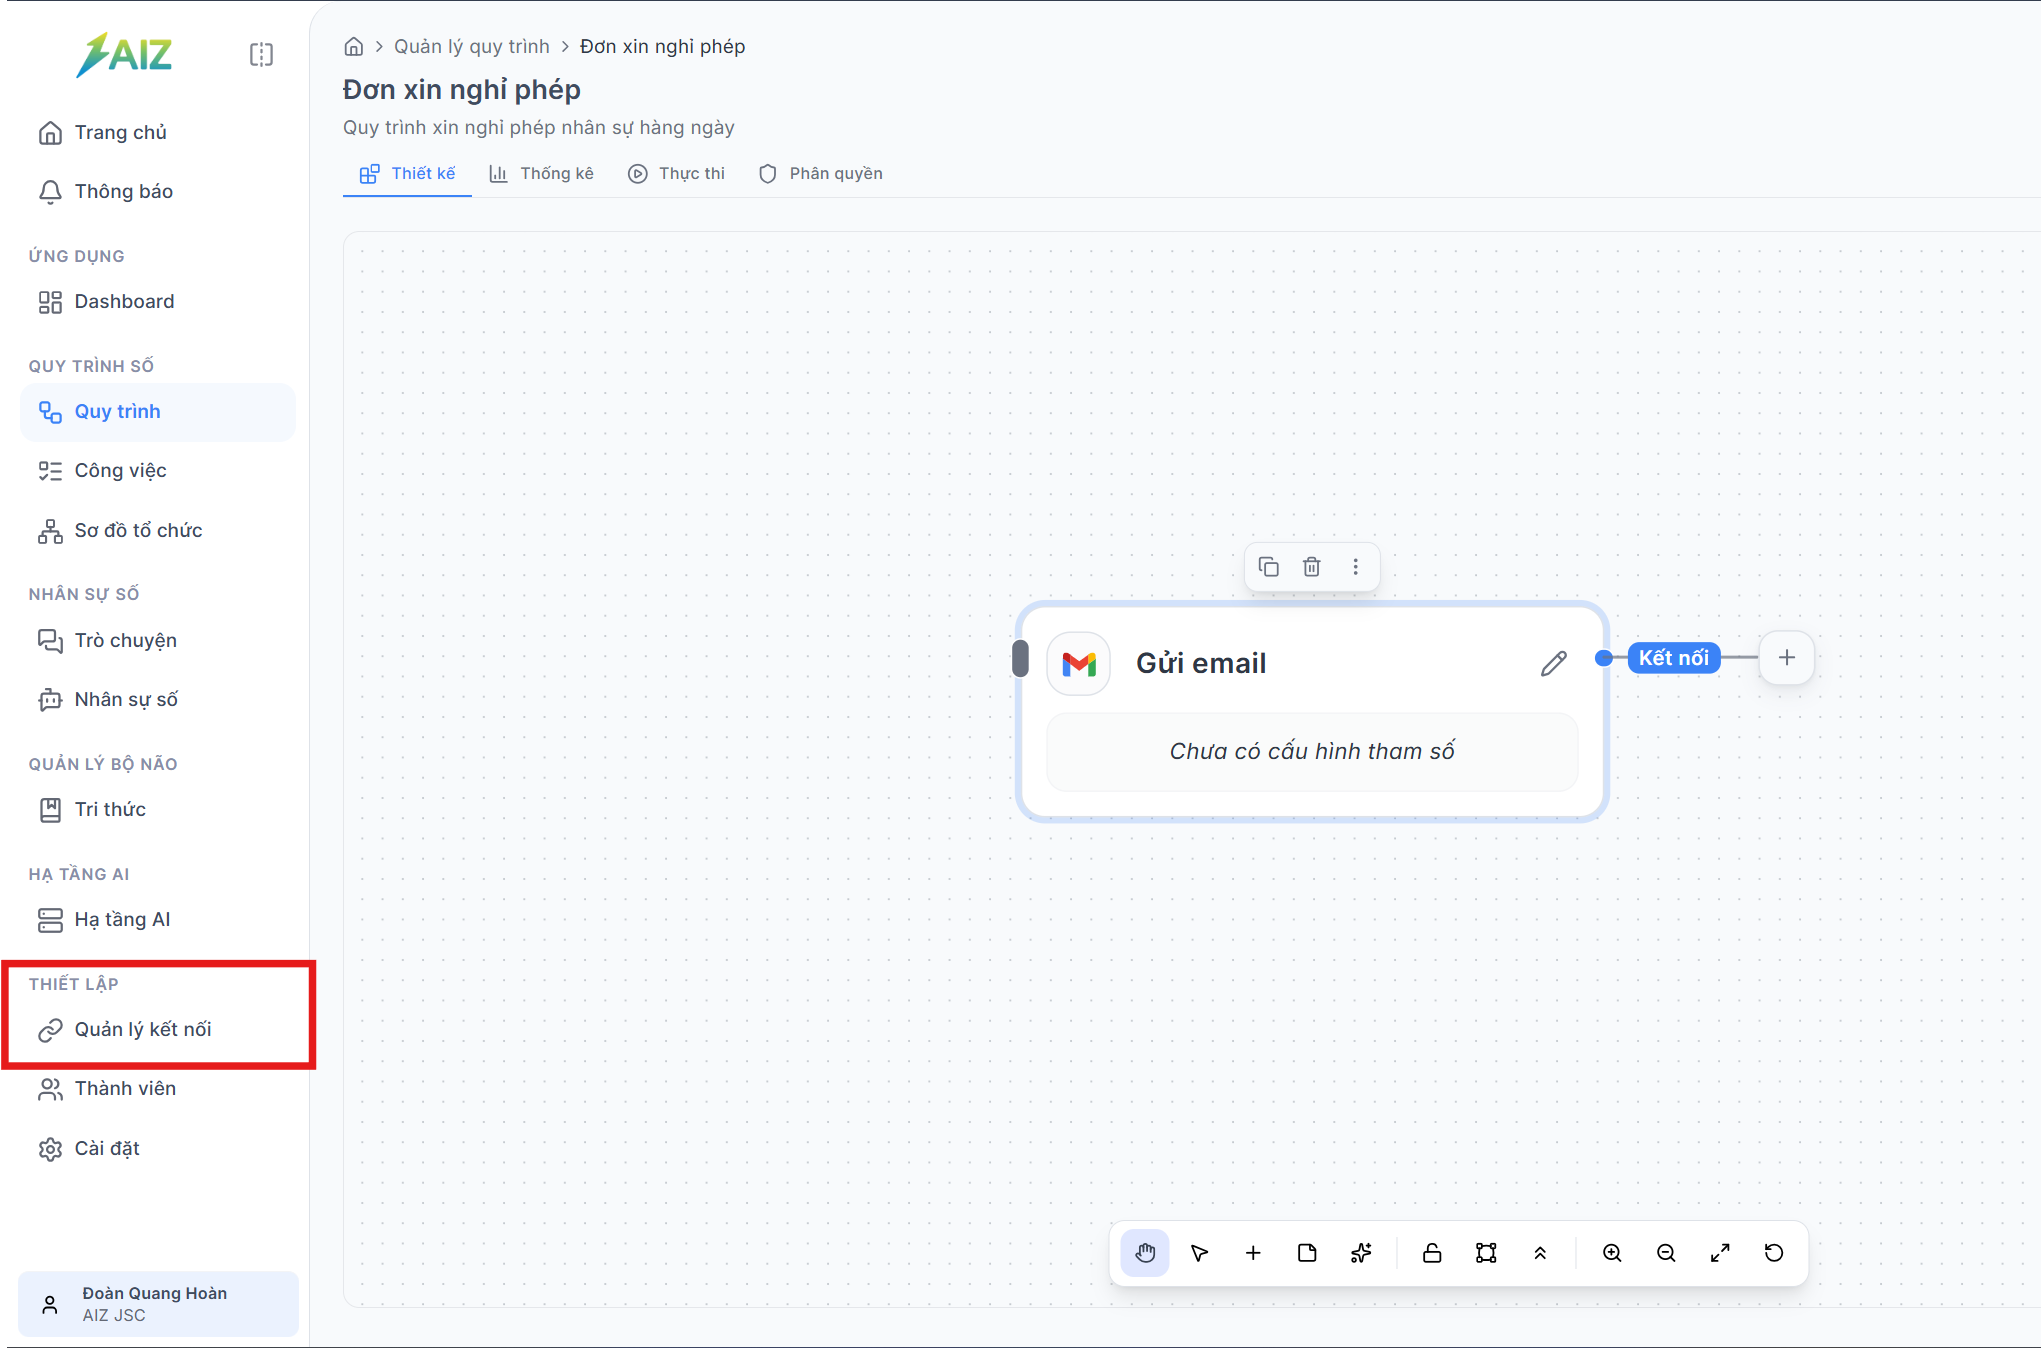Select the hand pan tool in canvas toolbar
The image size is (2041, 1348).
point(1145,1253)
